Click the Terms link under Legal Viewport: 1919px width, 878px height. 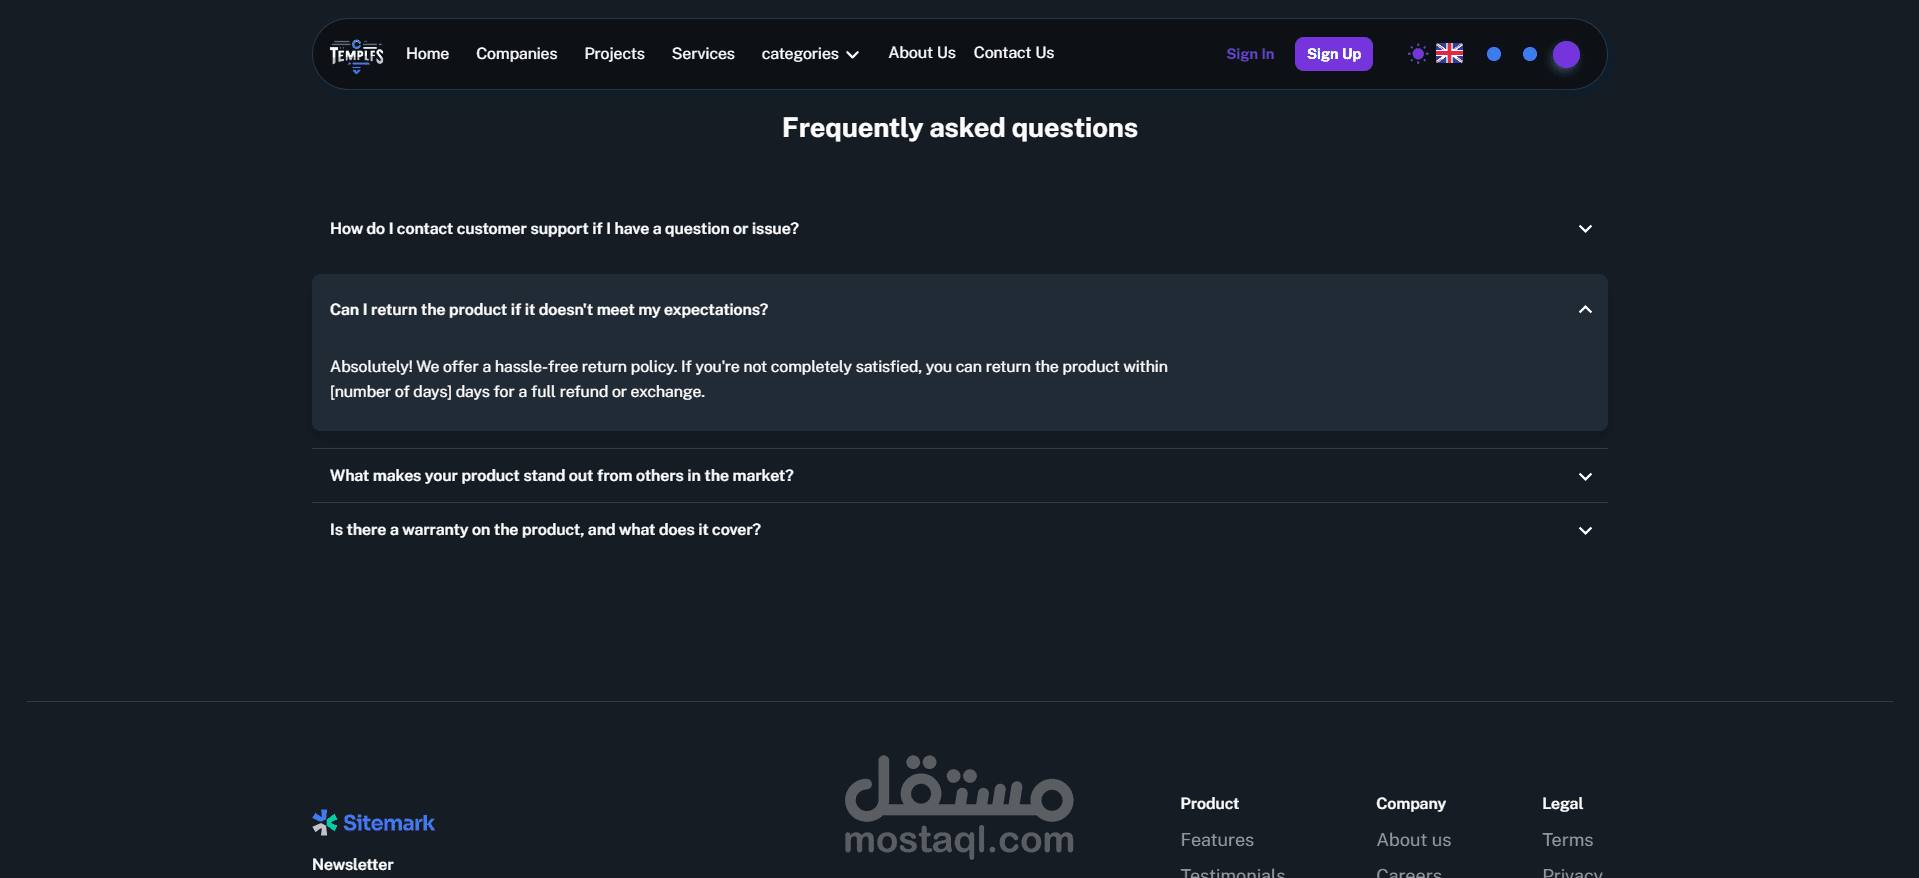(x=1567, y=840)
